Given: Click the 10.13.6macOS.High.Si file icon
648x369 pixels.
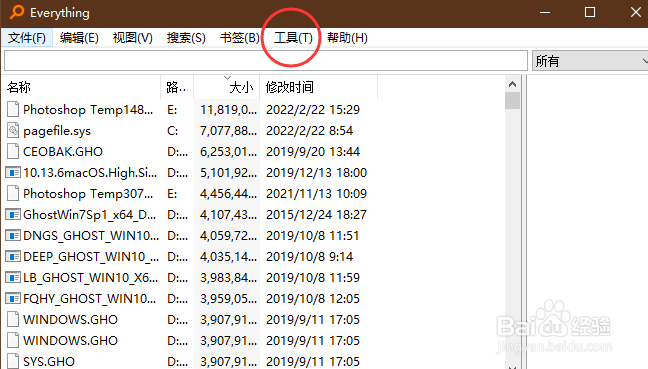Looking at the screenshot, I should (x=13, y=172).
